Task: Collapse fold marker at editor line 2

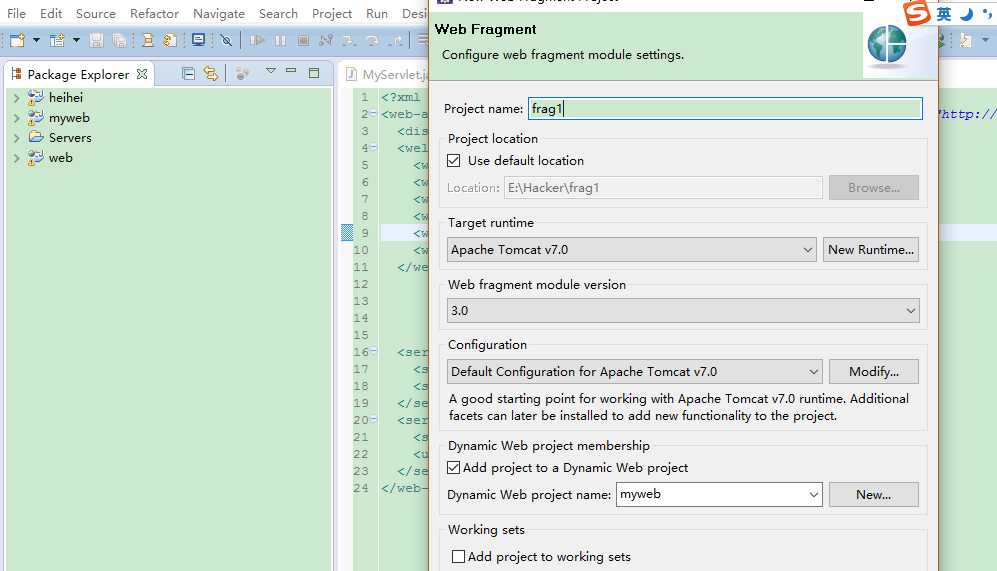Action: (374, 114)
